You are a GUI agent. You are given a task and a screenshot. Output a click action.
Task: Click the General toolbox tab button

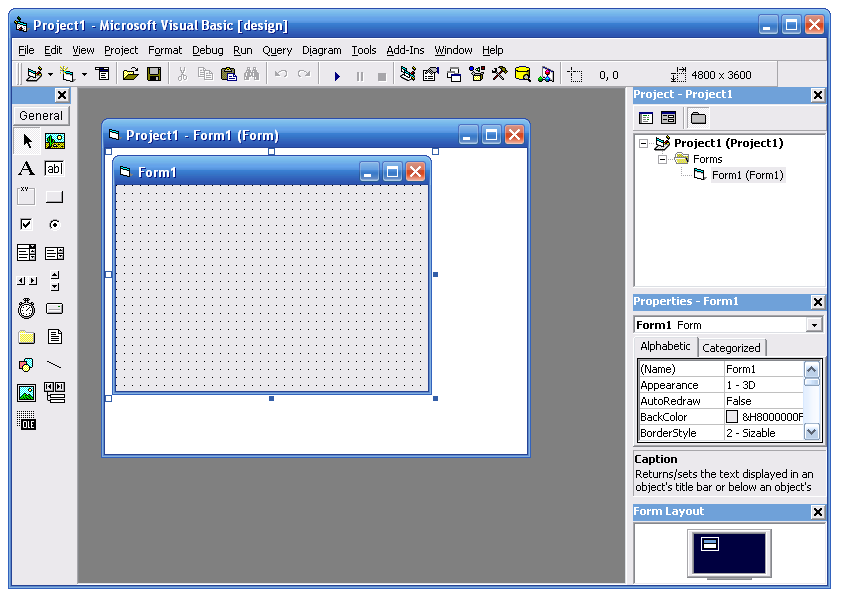[x=41, y=115]
